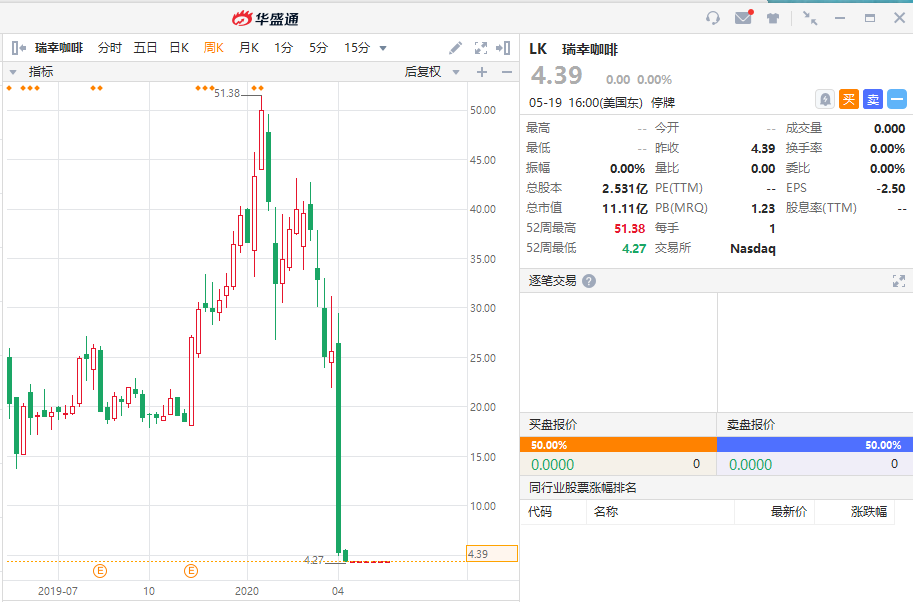Click the orange 买 buy button
913x602 pixels.
849,99
